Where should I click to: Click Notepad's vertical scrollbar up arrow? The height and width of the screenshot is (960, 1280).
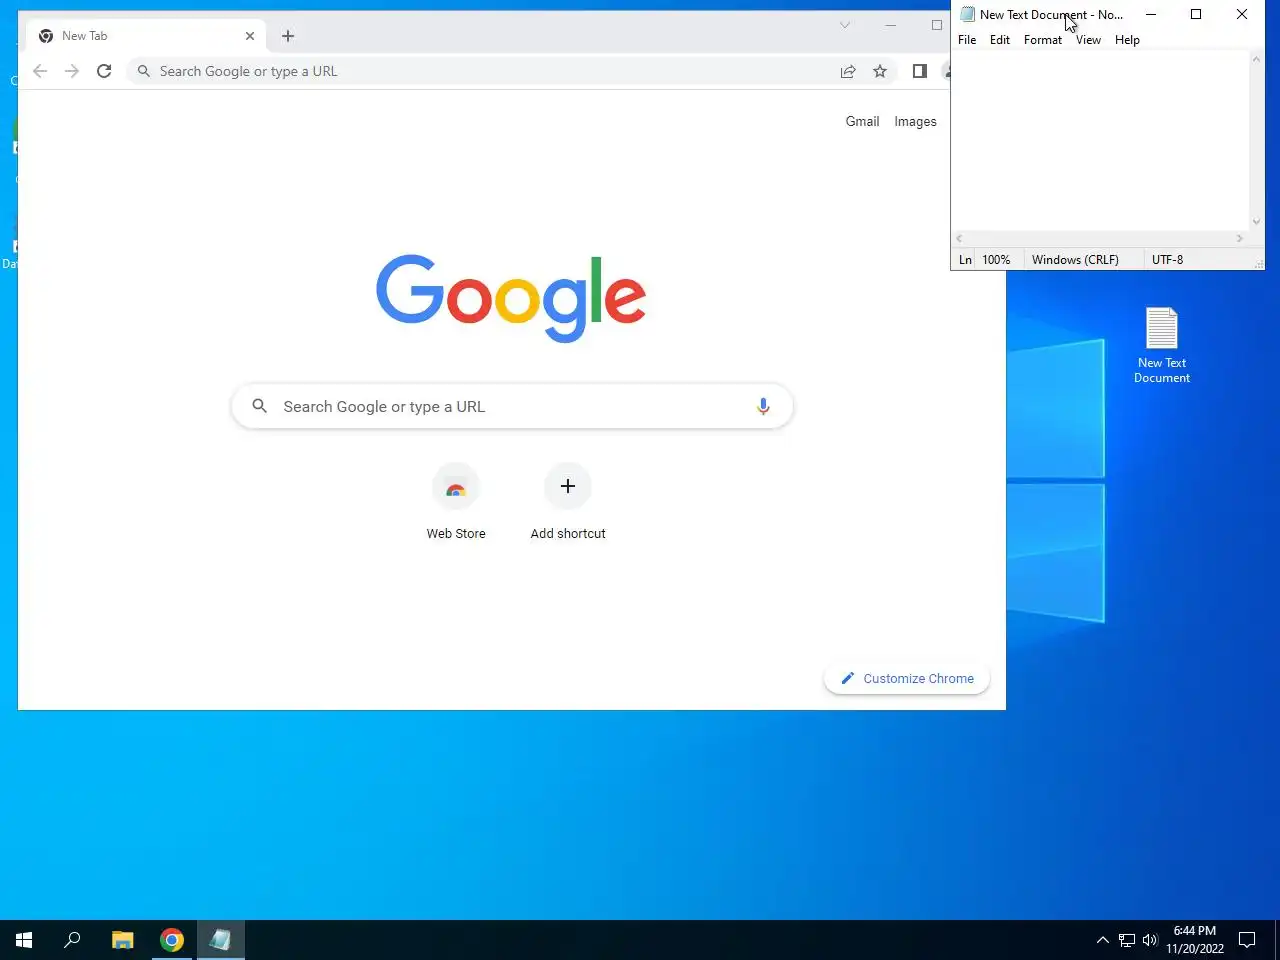pos(1256,60)
